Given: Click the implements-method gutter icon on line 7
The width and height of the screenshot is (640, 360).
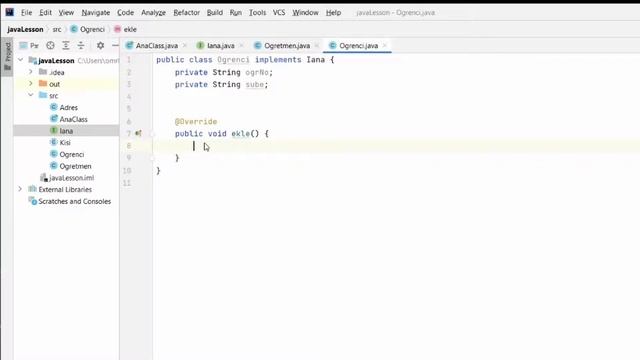Looking at the screenshot, I should (138, 133).
